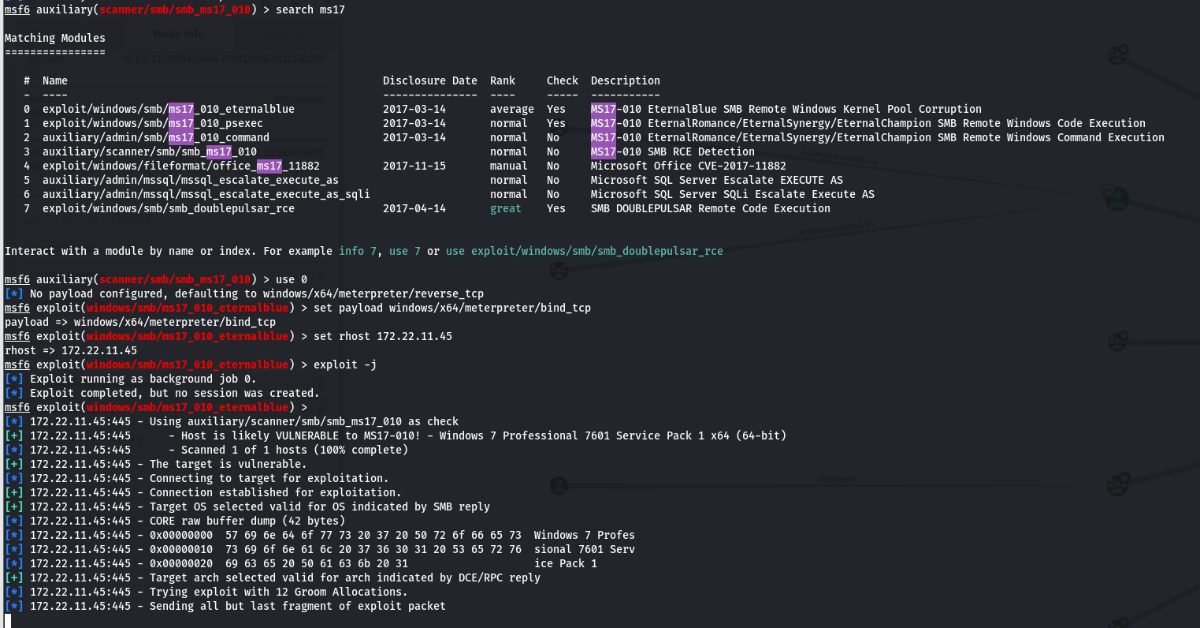Click the 'Yes' check value in the eternalblue row
1200x628 pixels.
[556, 109]
